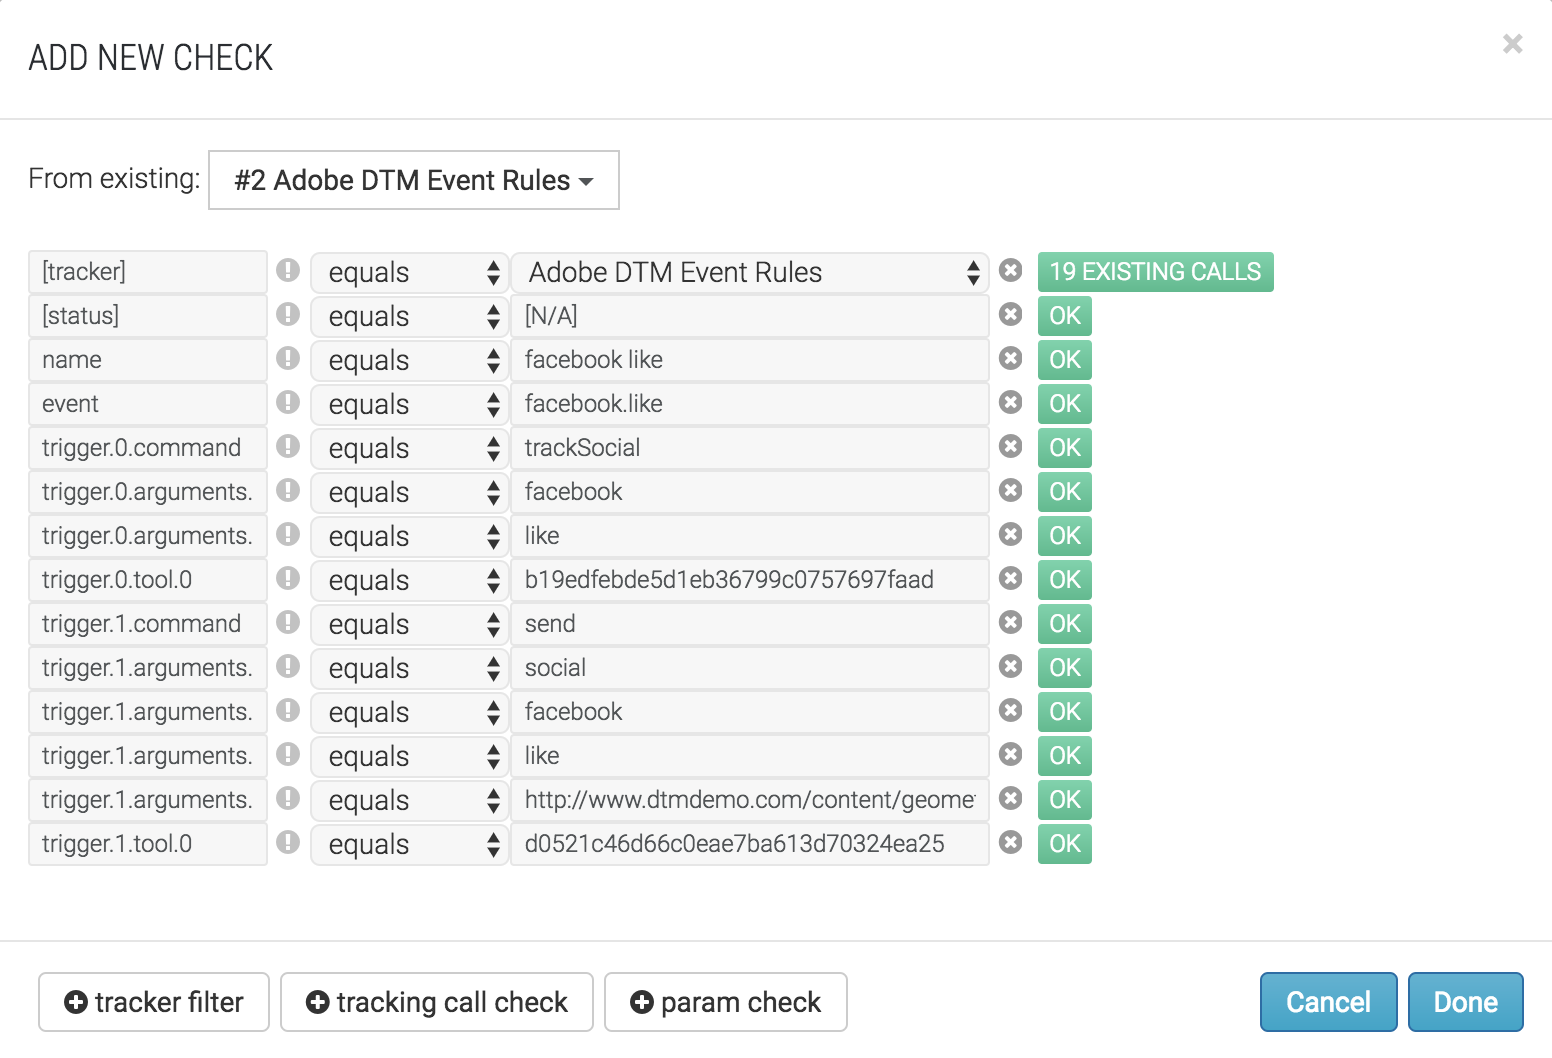Click the exclamation icon on the 'social' row
The width and height of the screenshot is (1552, 1058).
288,667
